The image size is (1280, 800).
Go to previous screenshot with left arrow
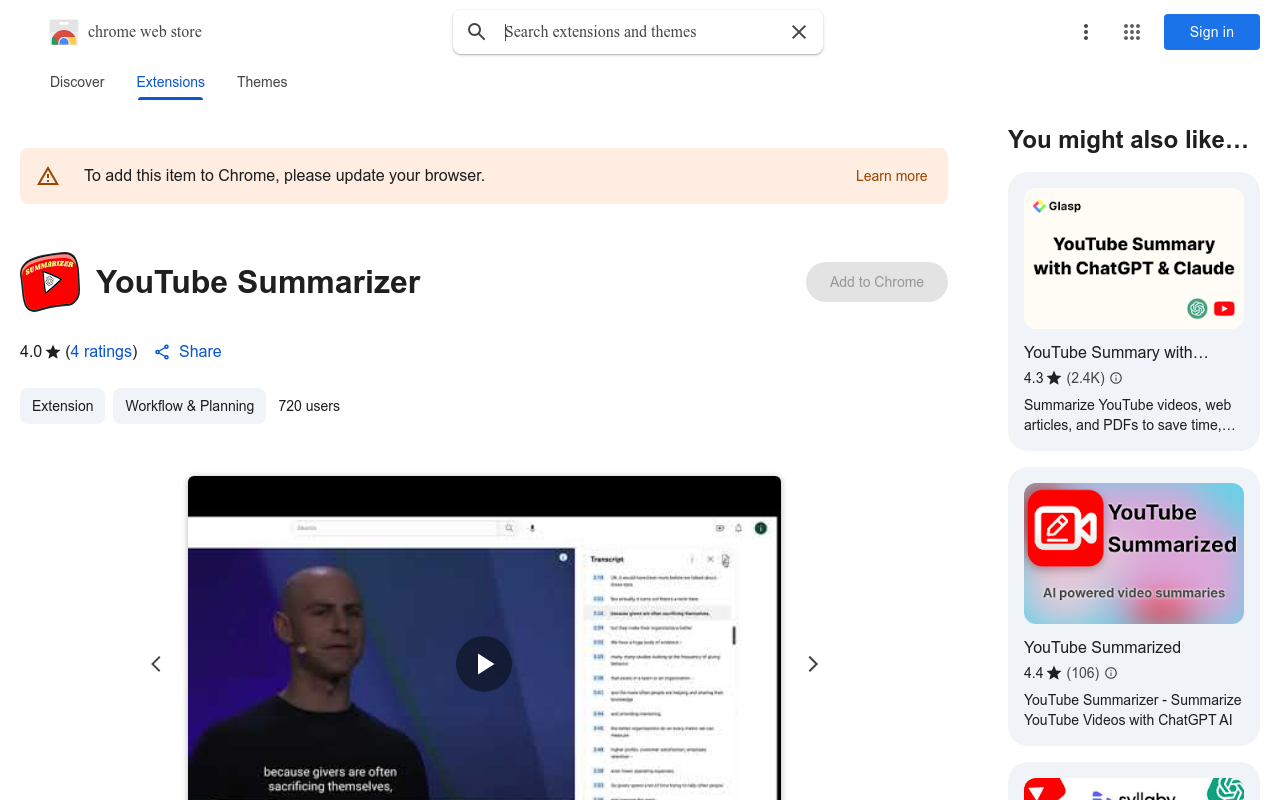156,664
